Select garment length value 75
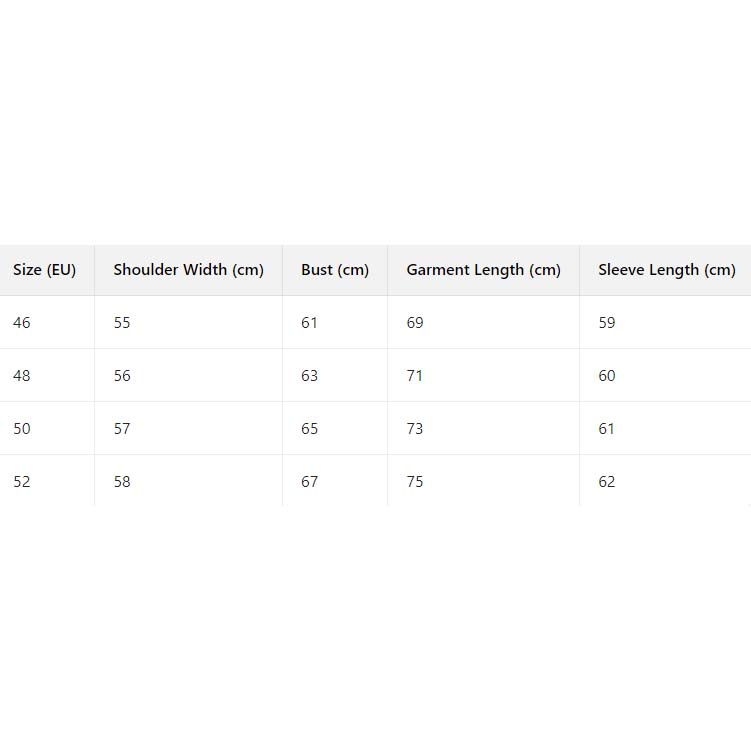The image size is (751, 751). click(415, 482)
